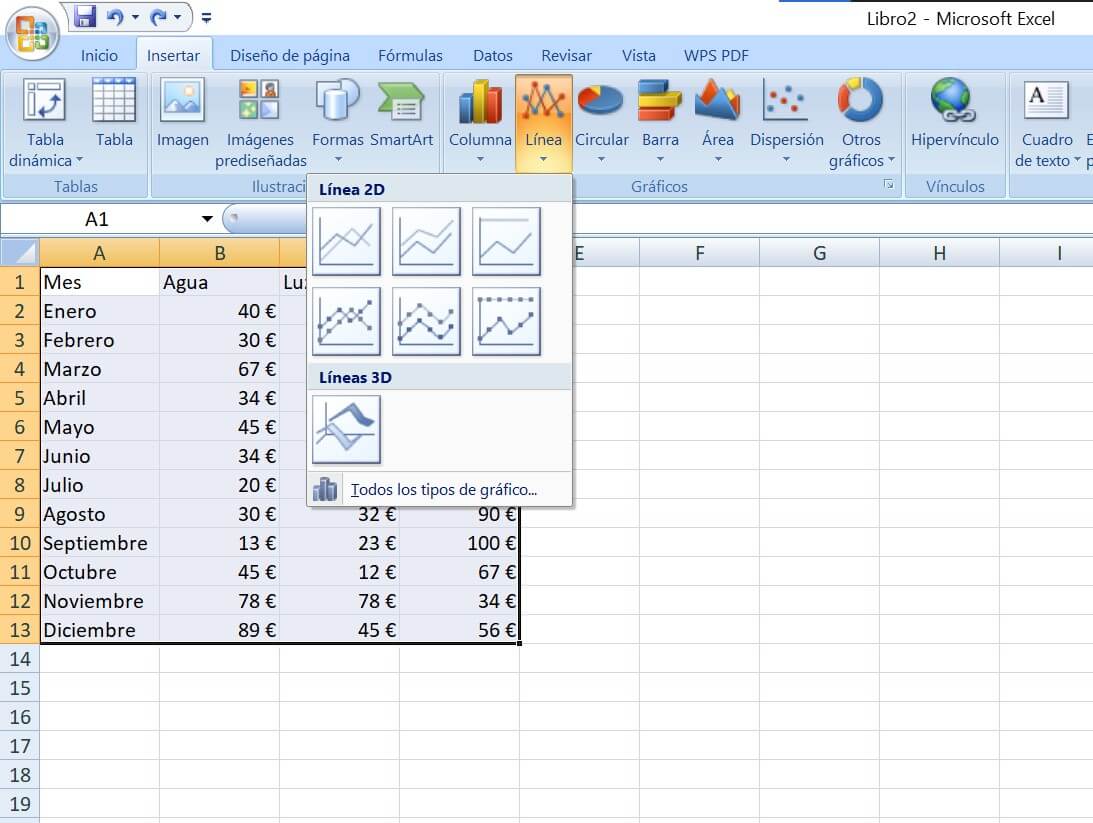The image size is (1093, 823).
Task: Open the Gráficos group dialog launcher
Action: tap(889, 185)
